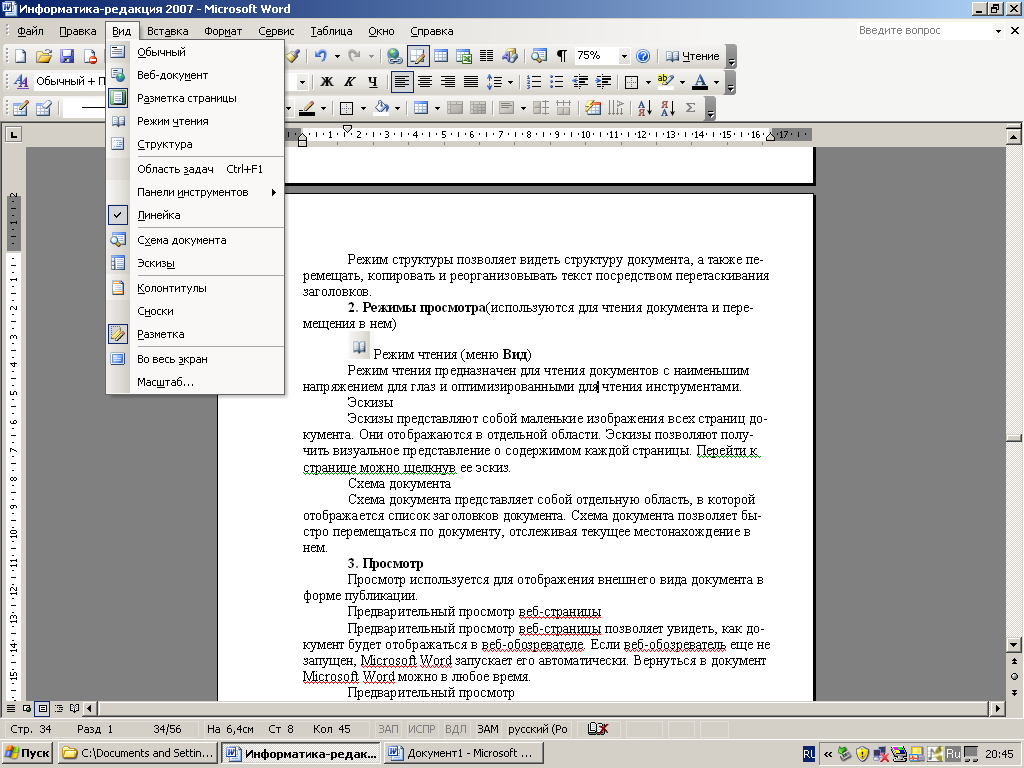
Task: Click the numbered list icon
Action: [534, 82]
